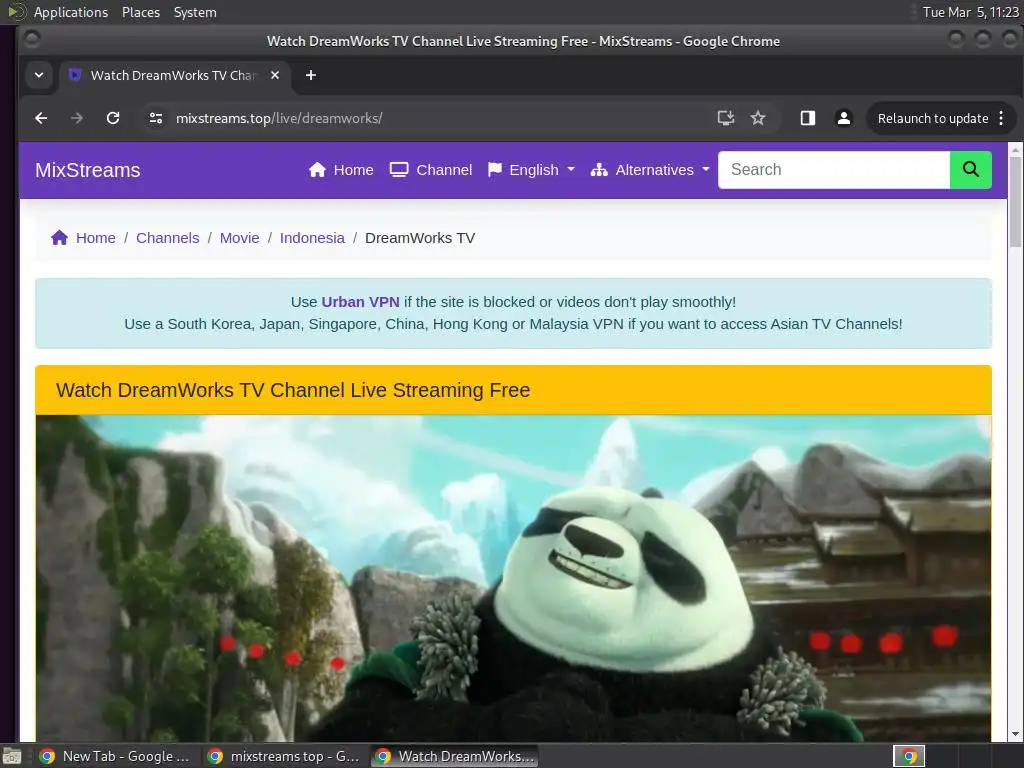Go to Indonesia breadcrumb link

pyautogui.click(x=312, y=238)
